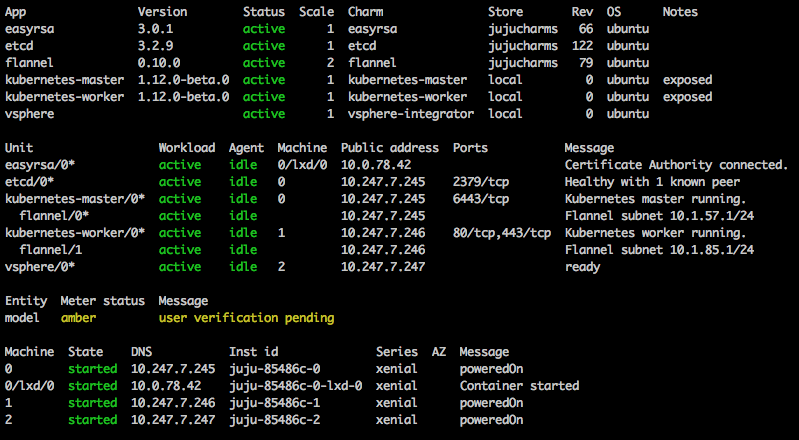799x440 pixels.
Task: Click 'user verification pending' message
Action: point(246,318)
